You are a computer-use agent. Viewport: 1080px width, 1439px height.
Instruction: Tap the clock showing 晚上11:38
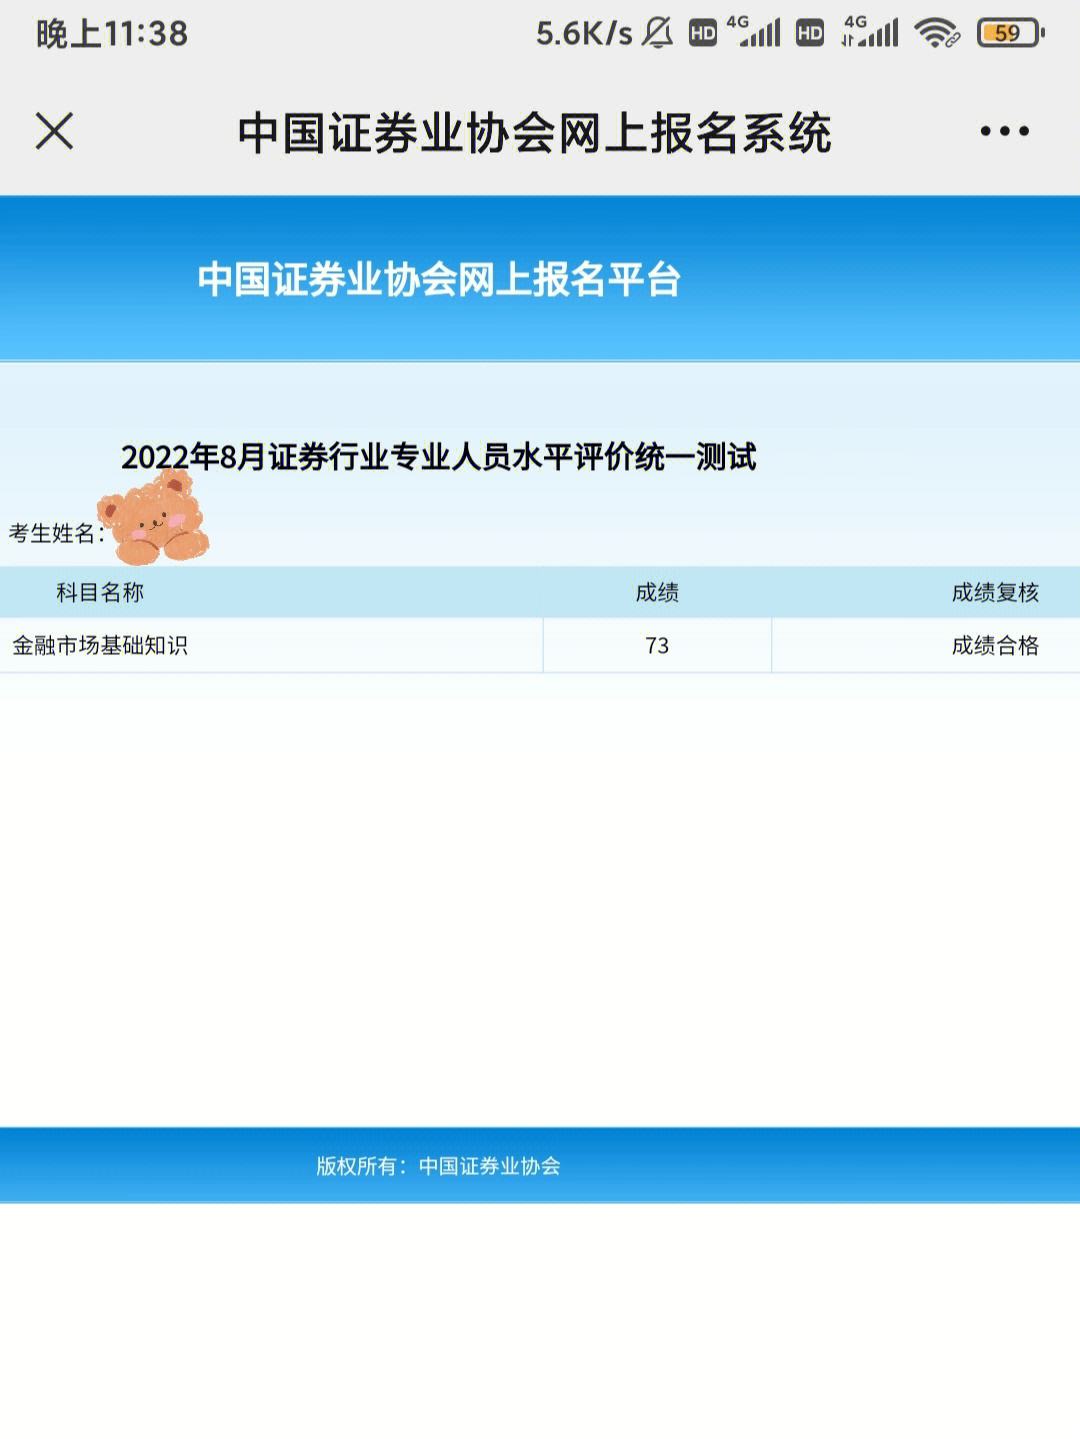point(112,33)
